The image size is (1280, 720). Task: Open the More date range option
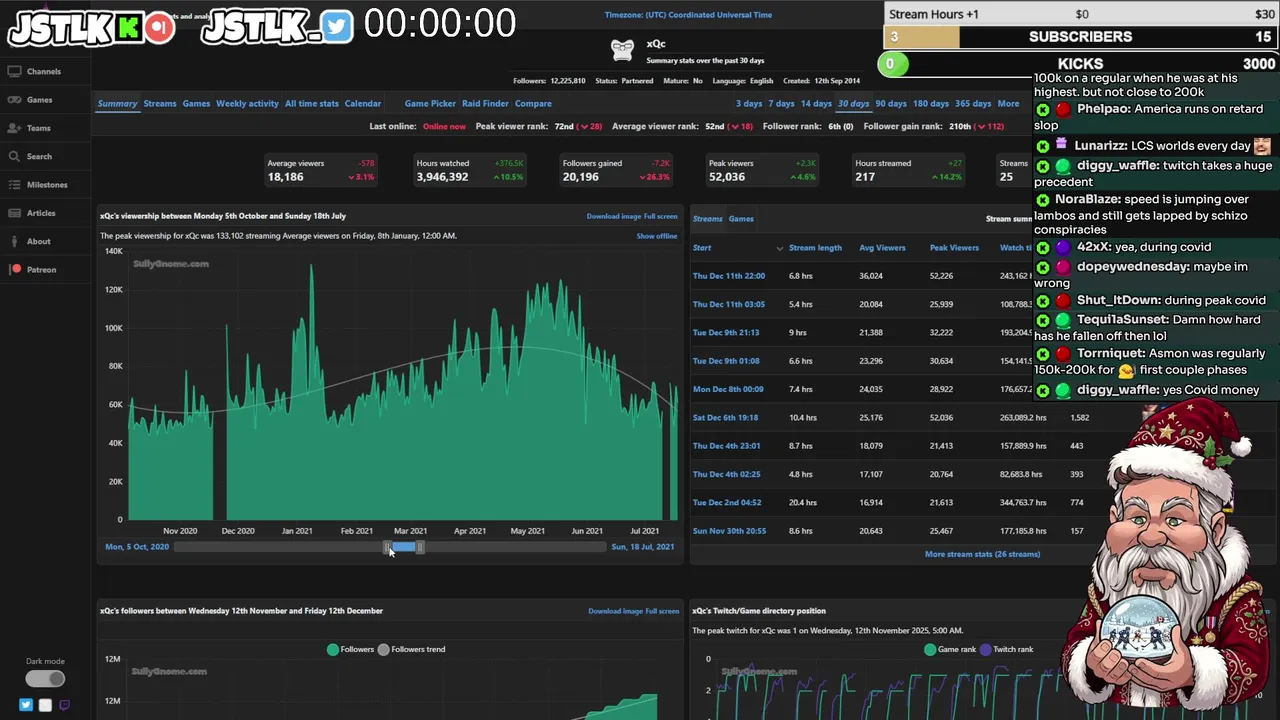pos(1008,104)
